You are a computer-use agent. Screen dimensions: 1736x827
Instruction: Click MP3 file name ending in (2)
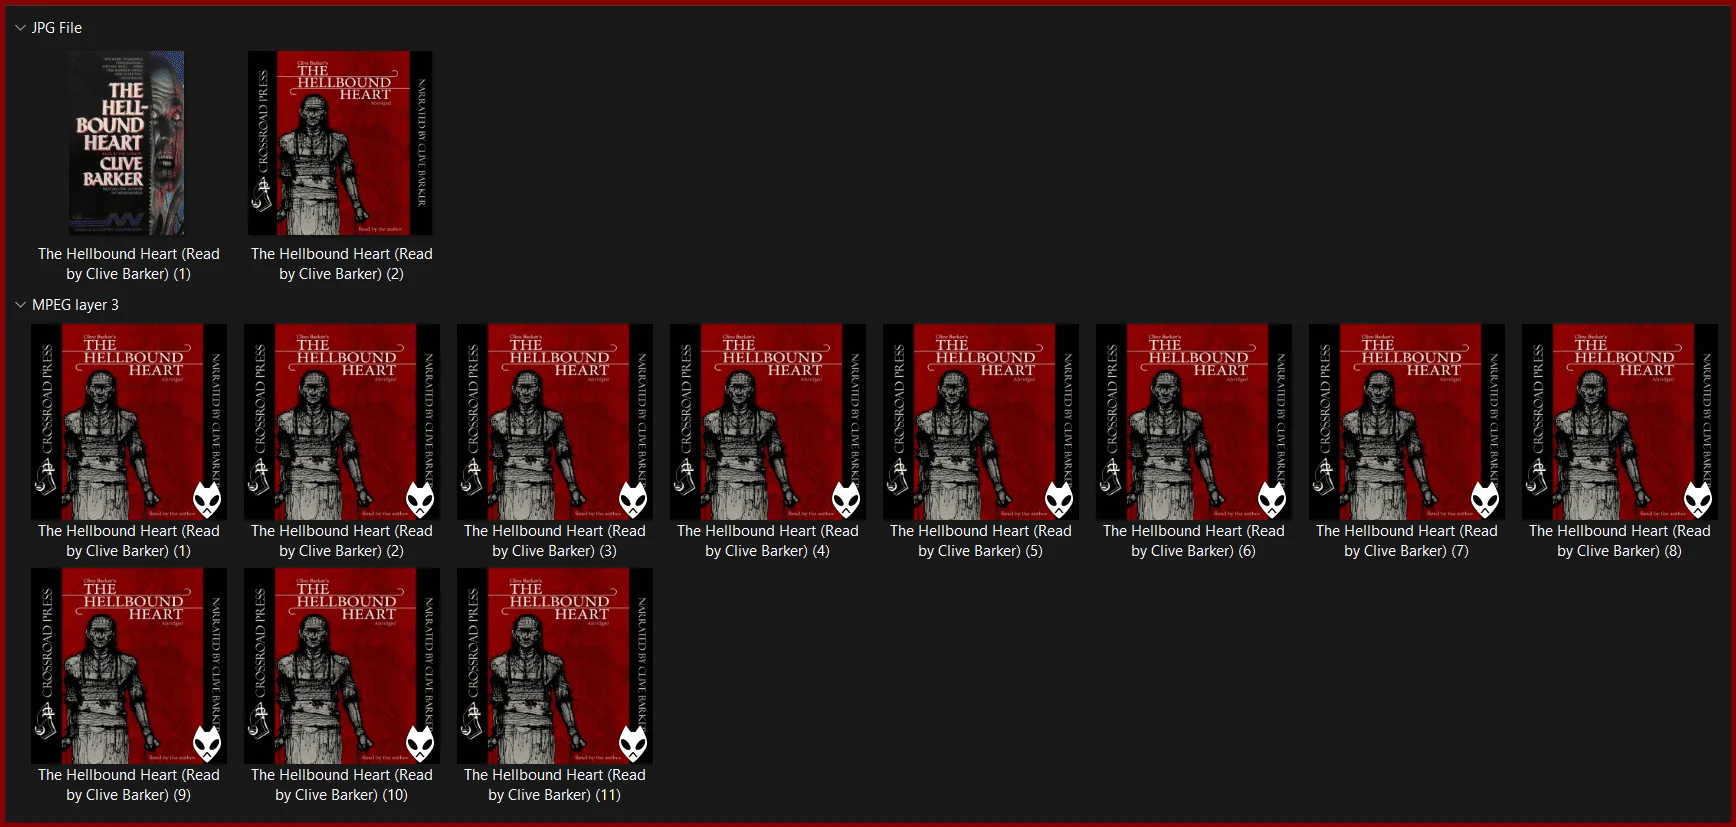pos(342,541)
